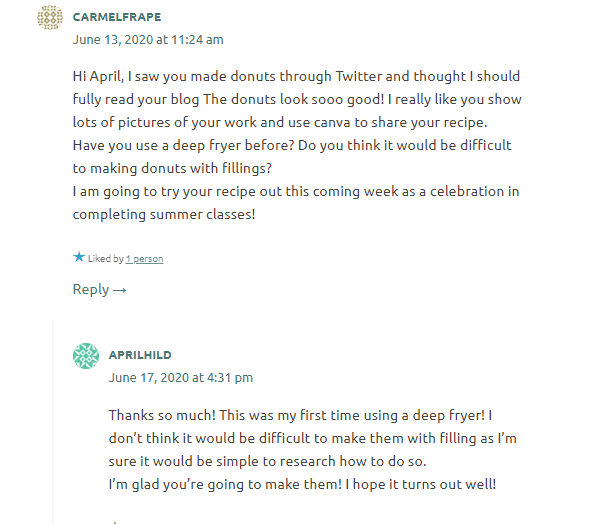Click the APRILHILD green avatar
This screenshot has height=524, width=615.
pyautogui.click(x=86, y=356)
